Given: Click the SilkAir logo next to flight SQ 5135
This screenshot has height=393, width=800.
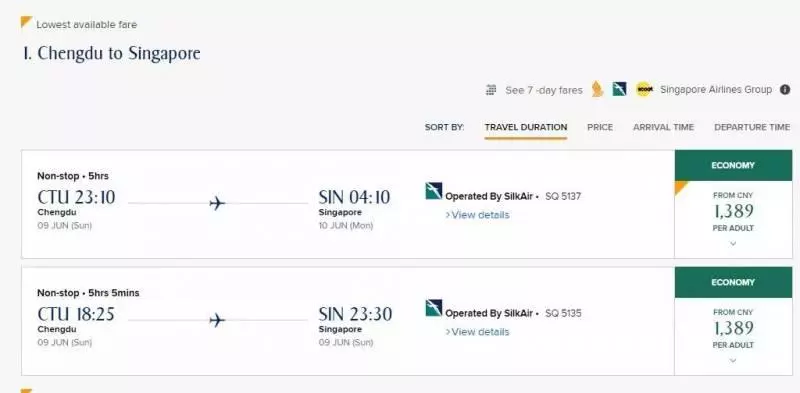Looking at the screenshot, I should [x=434, y=308].
